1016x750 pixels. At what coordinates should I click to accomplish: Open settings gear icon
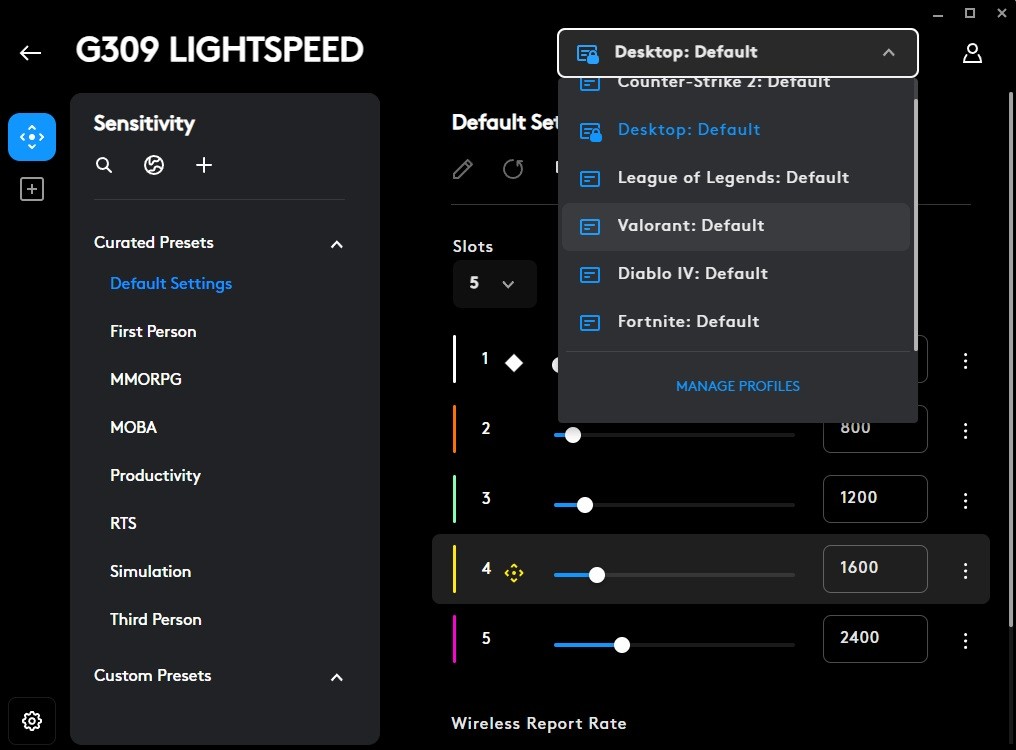click(x=32, y=720)
